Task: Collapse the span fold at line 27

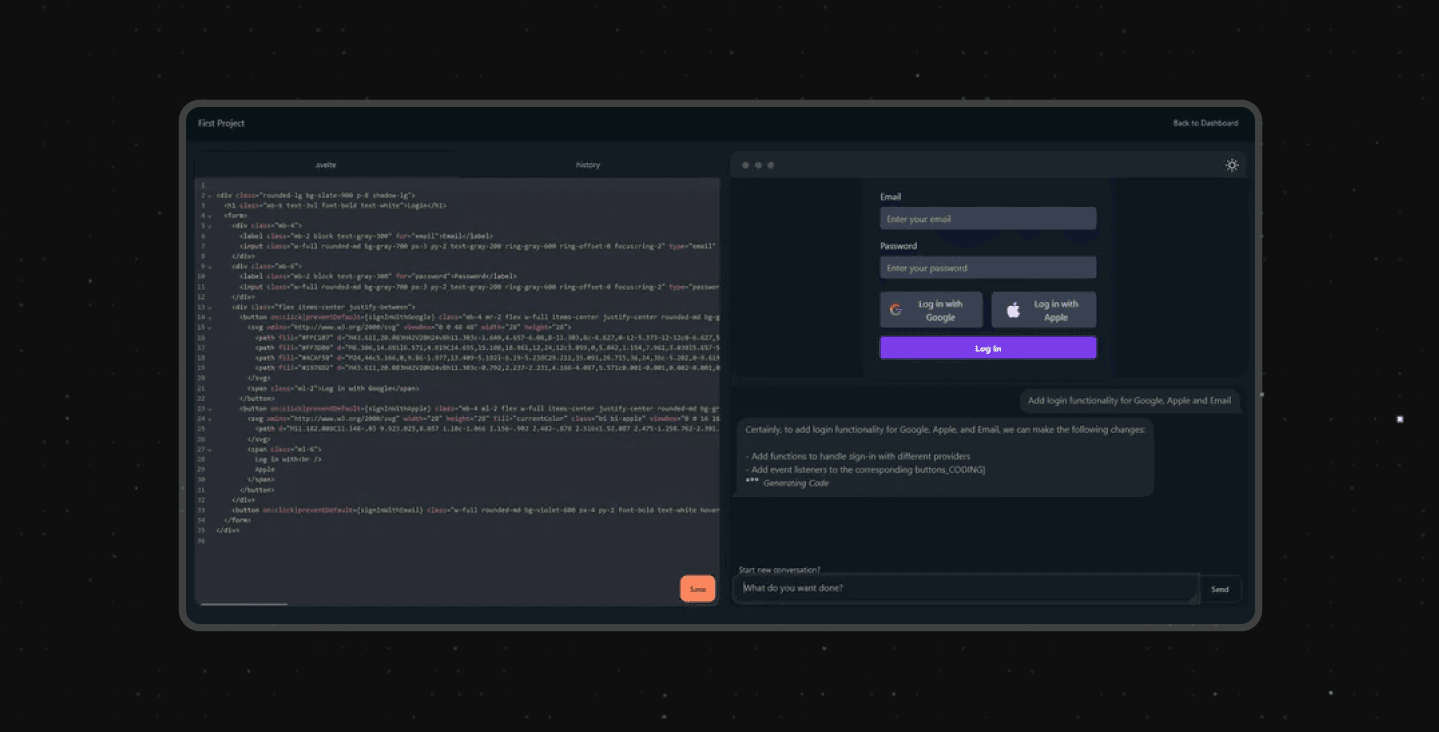Action: (210, 449)
